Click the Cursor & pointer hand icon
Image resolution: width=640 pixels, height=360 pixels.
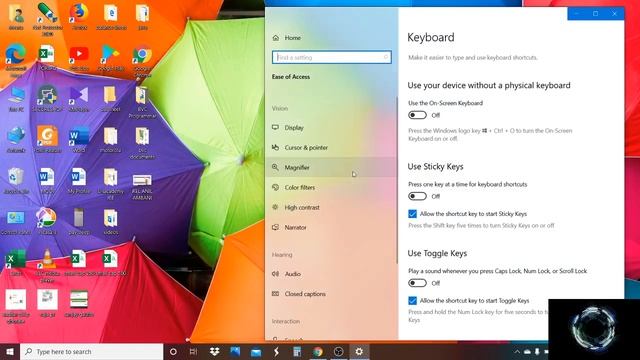click(276, 147)
